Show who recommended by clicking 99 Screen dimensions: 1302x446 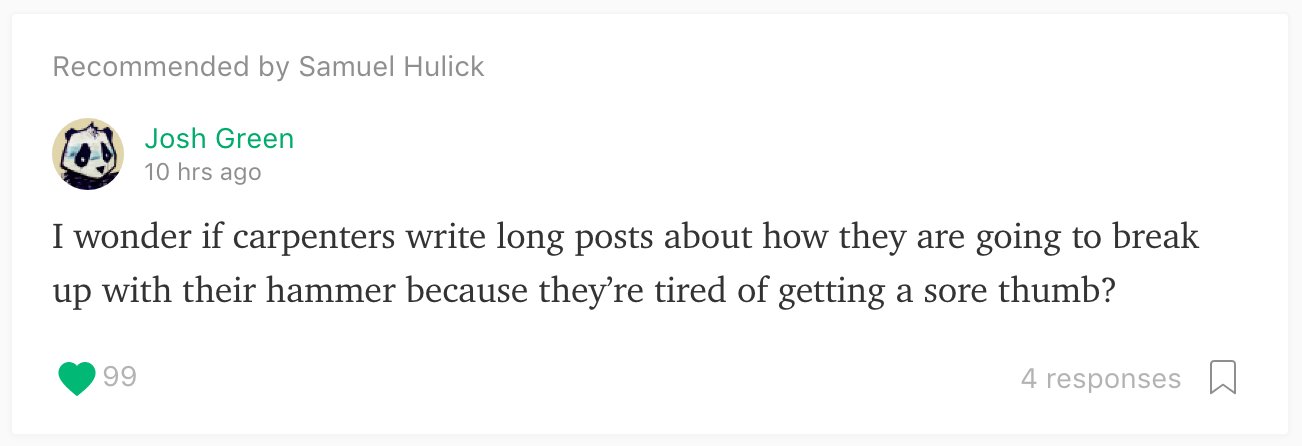click(120, 377)
